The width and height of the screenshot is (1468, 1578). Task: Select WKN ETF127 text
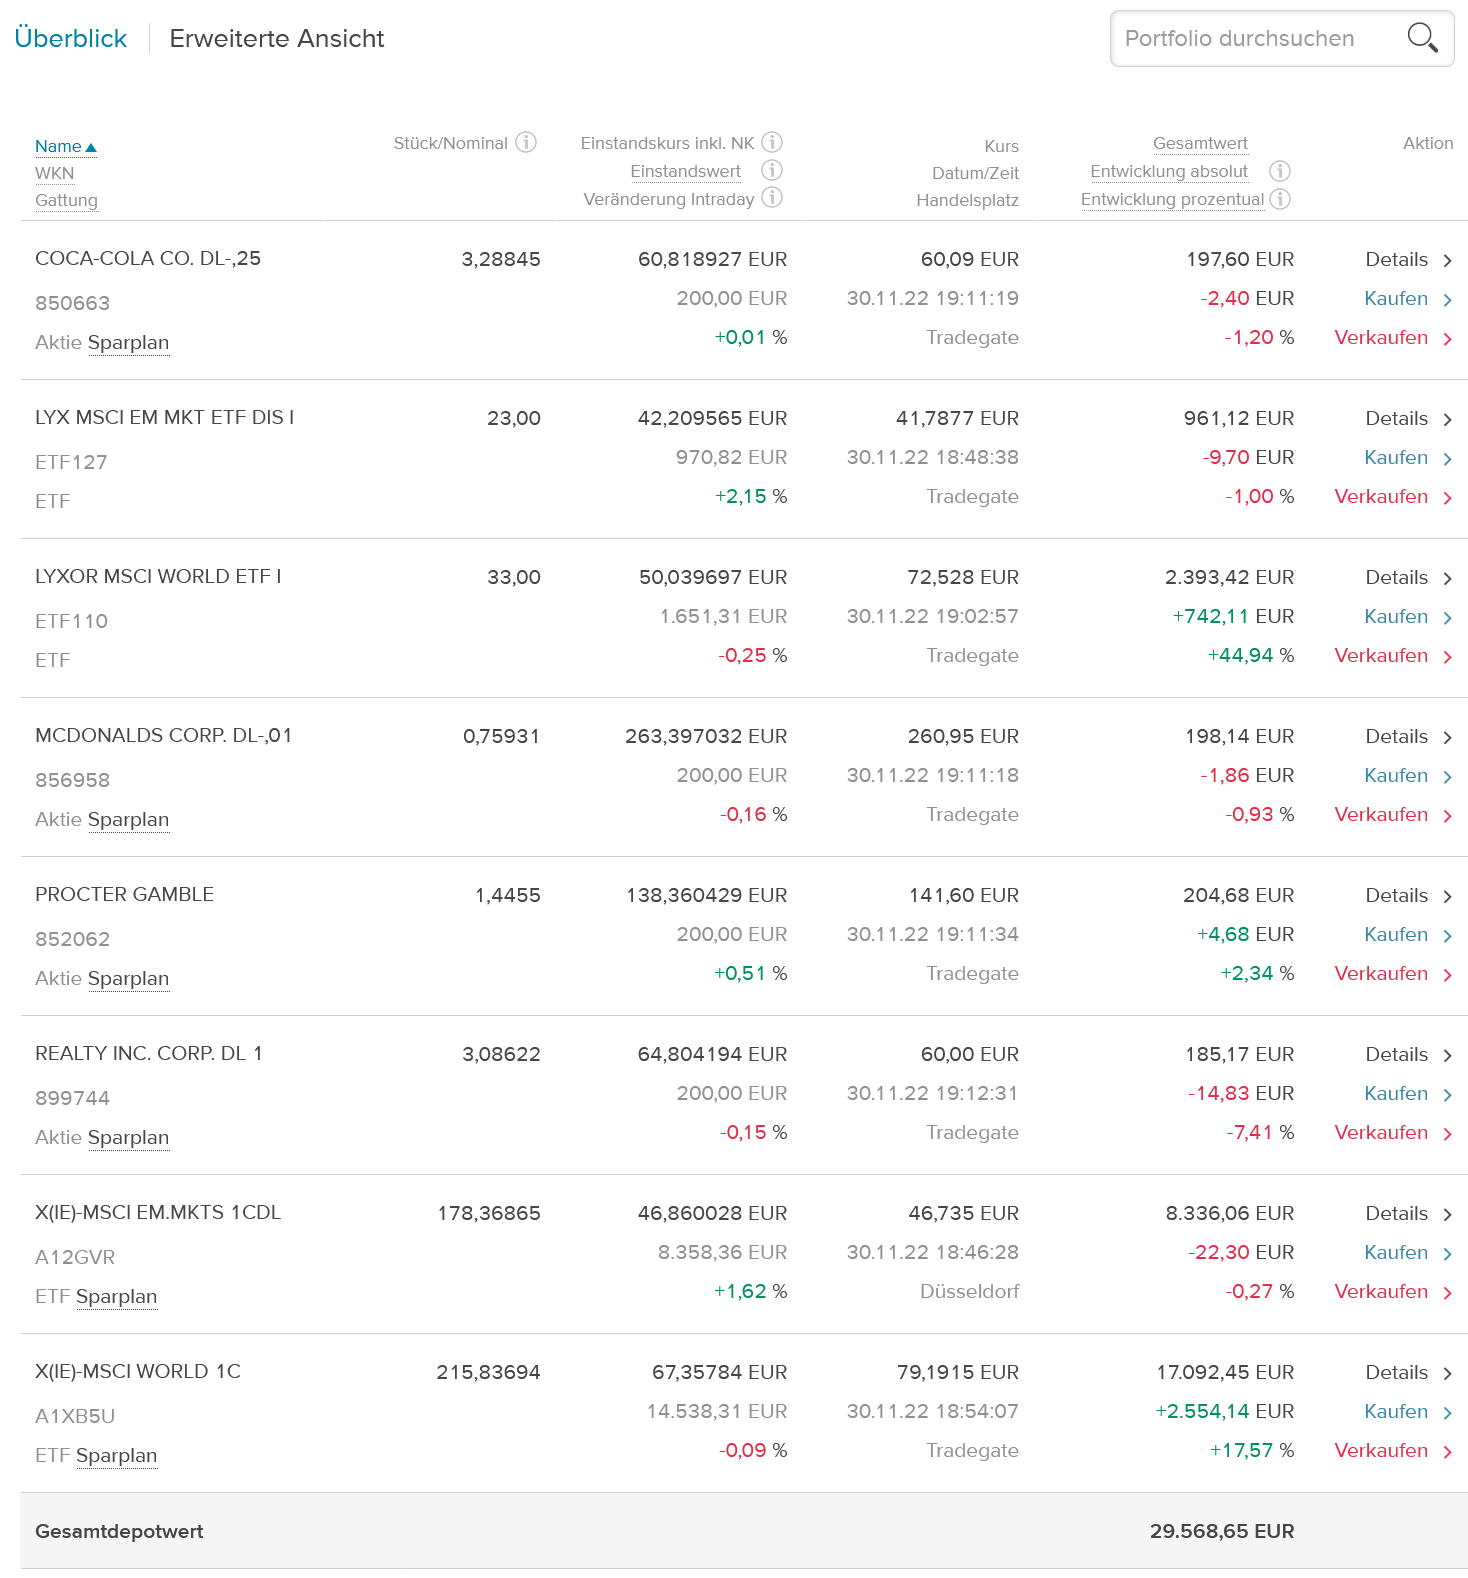(x=71, y=462)
